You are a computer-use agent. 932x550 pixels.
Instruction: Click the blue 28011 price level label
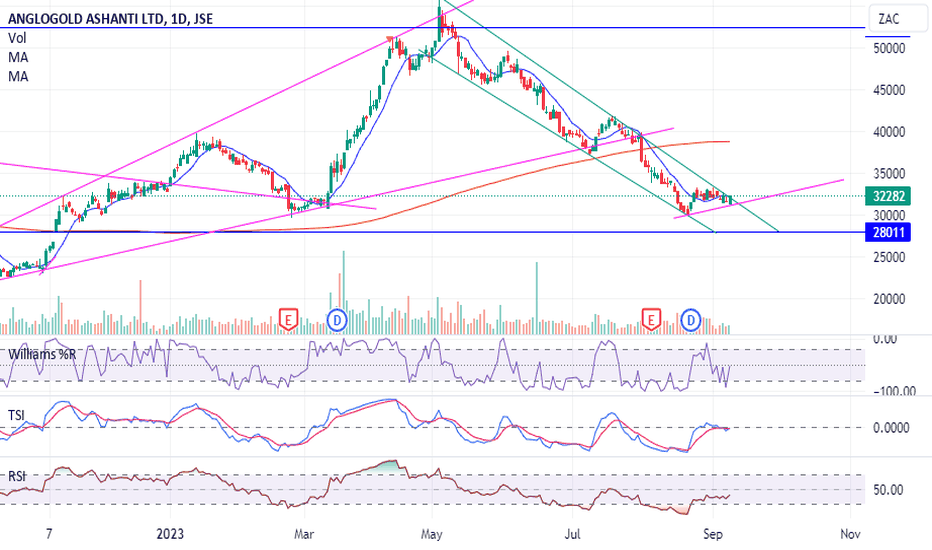pyautogui.click(x=888, y=232)
